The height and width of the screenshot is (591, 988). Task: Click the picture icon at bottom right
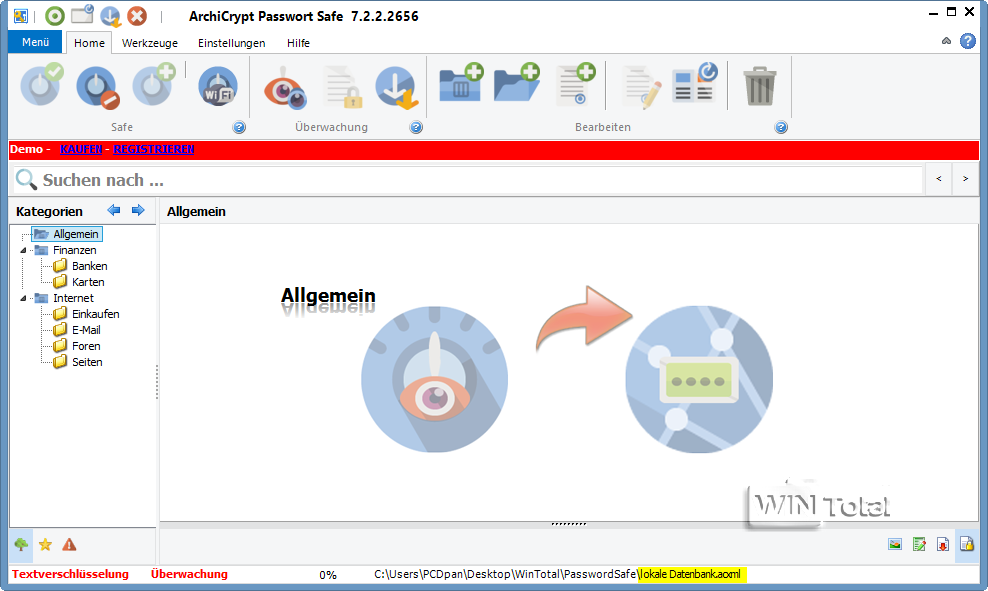pyautogui.click(x=895, y=544)
